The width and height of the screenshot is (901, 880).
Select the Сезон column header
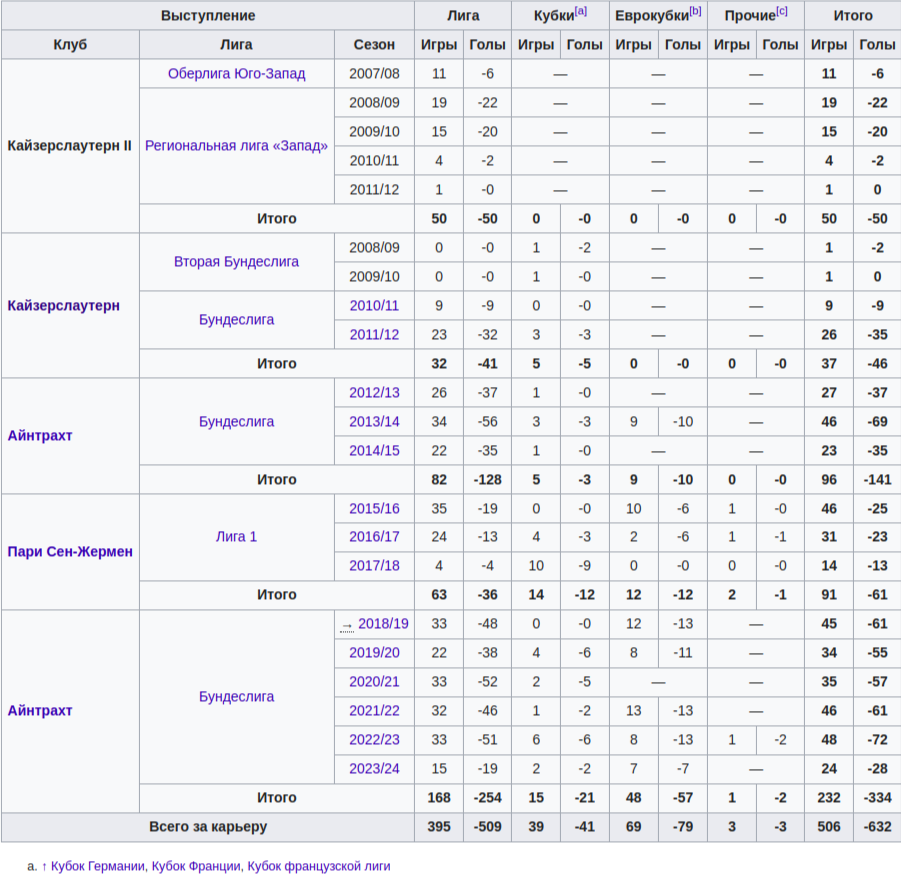point(374,44)
